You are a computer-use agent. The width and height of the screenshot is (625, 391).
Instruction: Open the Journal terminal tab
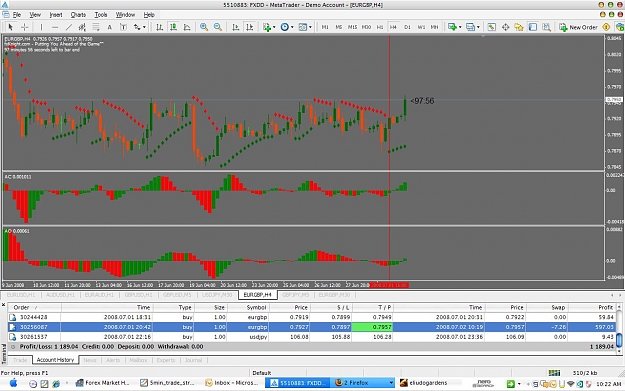(x=193, y=360)
